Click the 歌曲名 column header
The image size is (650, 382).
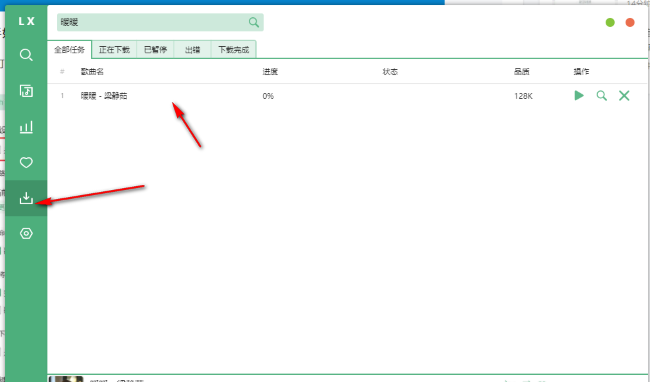(92, 72)
